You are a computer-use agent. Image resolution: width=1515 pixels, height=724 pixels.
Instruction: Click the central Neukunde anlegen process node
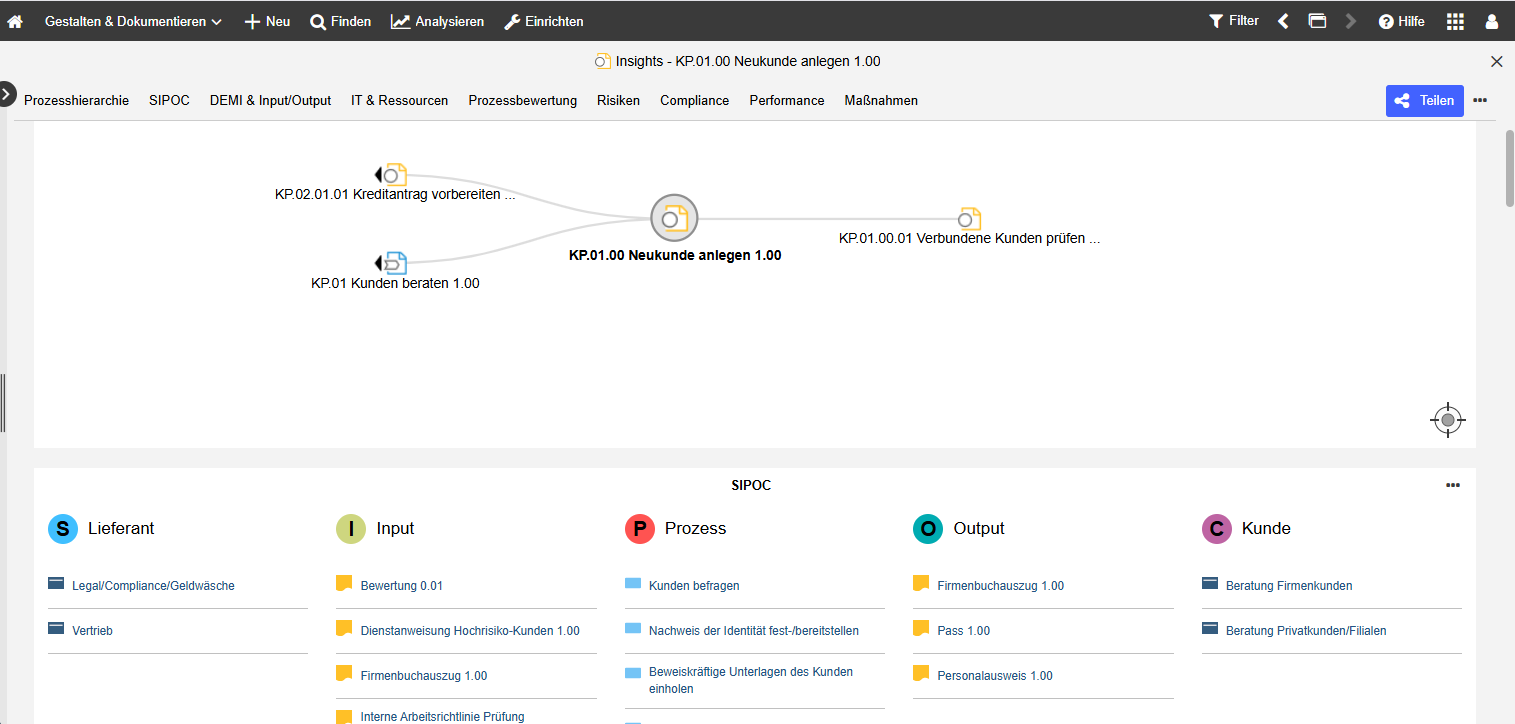(x=673, y=217)
